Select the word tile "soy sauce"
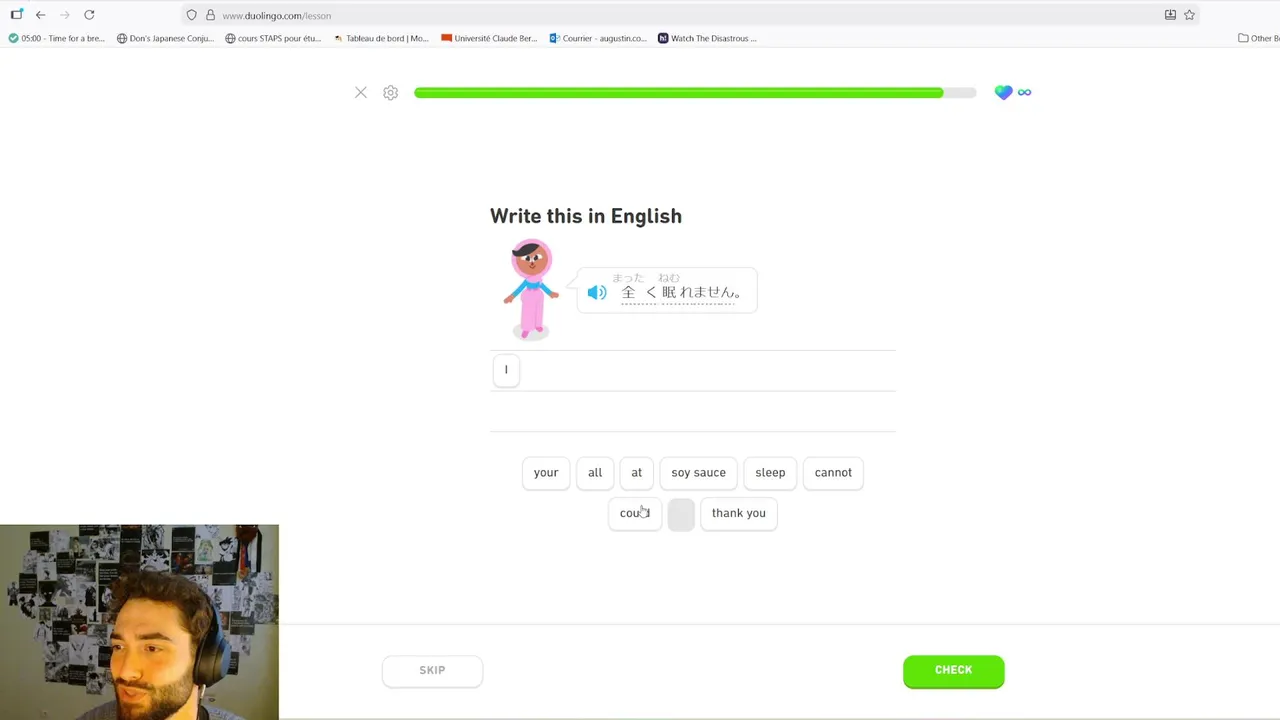 pos(699,473)
